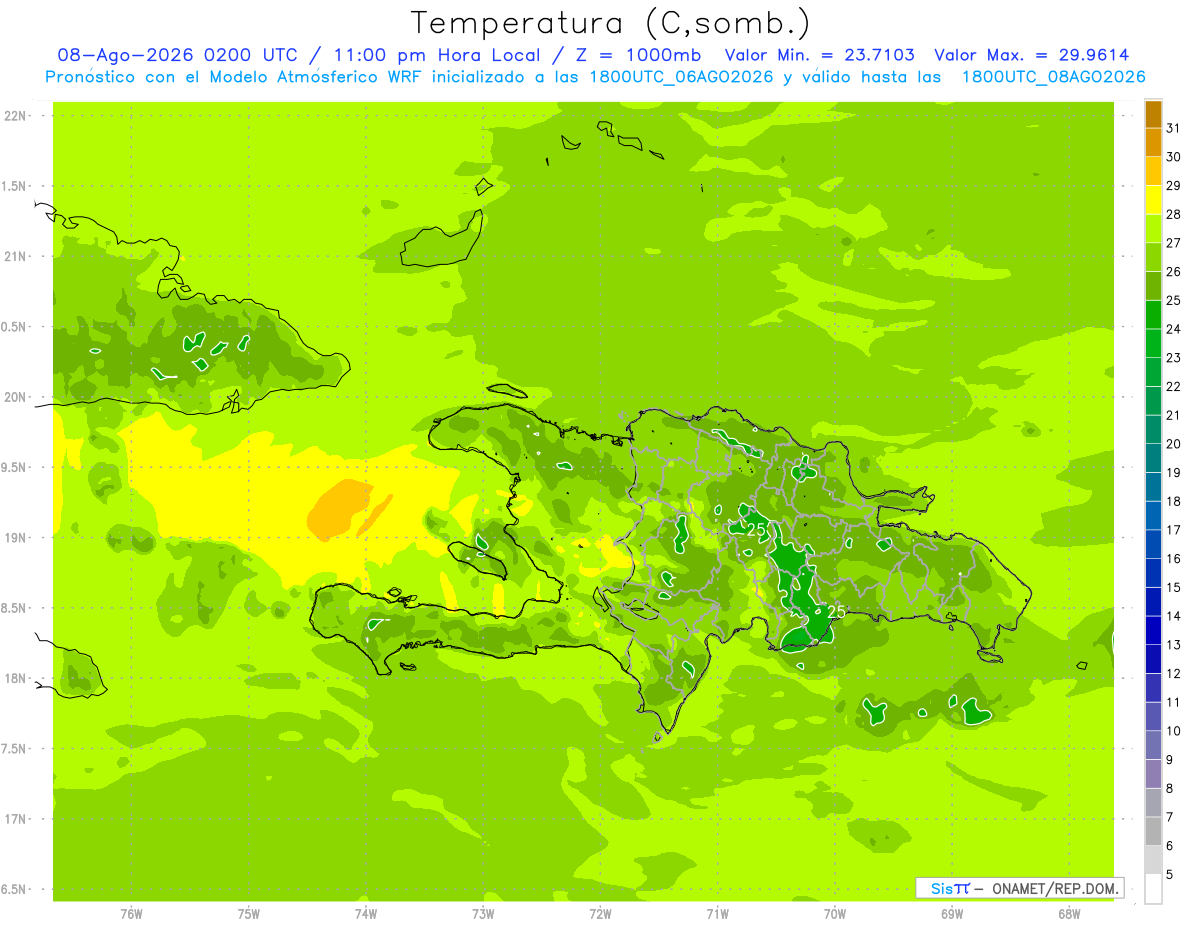Click the southern "25" contour label on the map
Screen dimensions: 1200x927
tap(837, 612)
